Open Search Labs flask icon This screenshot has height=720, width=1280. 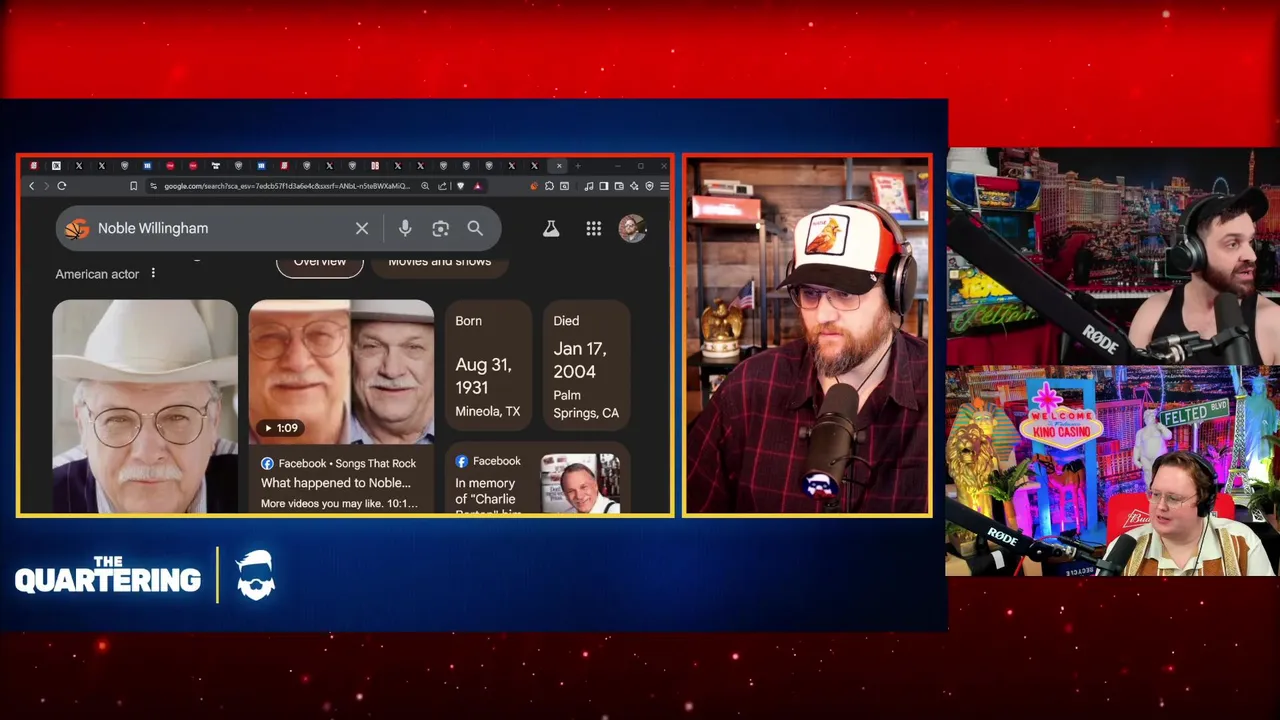[551, 228]
